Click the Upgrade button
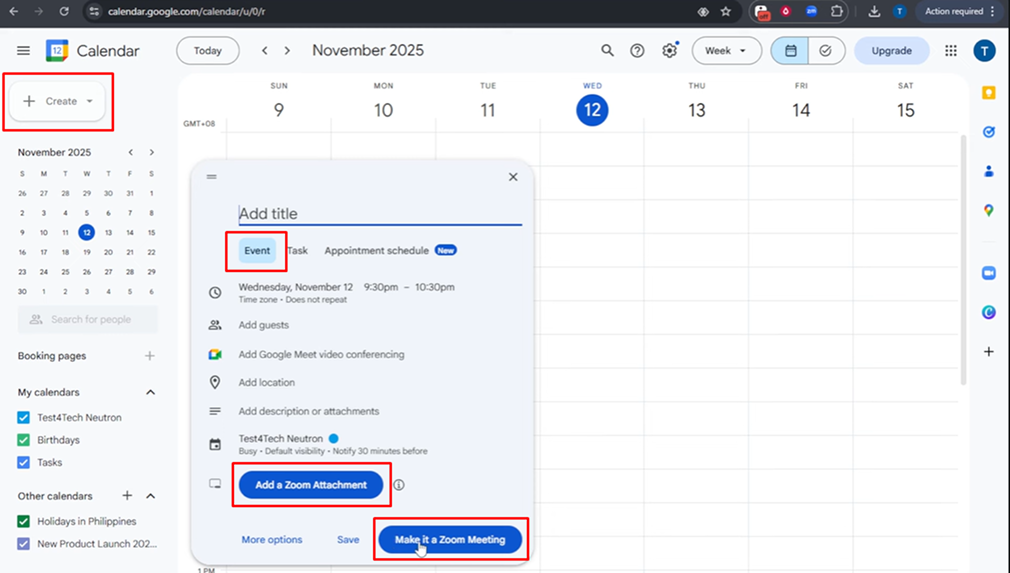Screen dimensions: 1010x573 pos(891,50)
